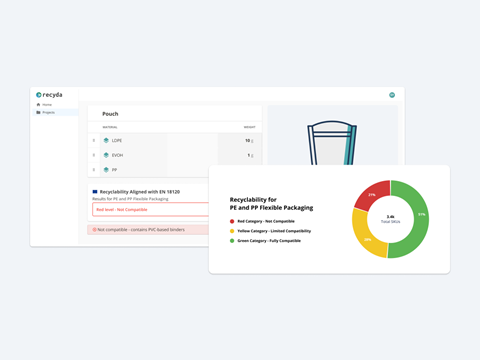Grab the LDPE row drag handle
480x360 pixels.
[x=94, y=140]
